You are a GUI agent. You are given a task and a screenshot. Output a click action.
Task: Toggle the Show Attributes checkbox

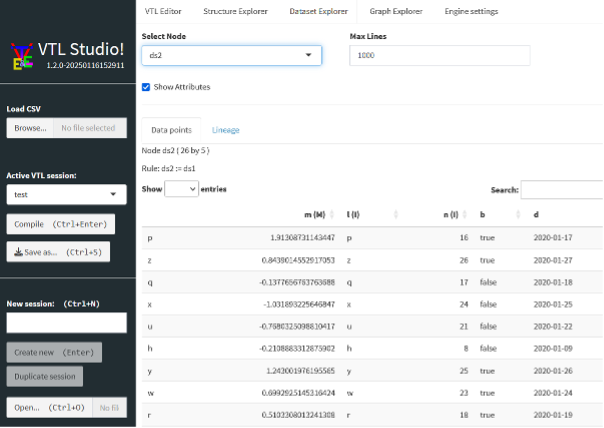pyautogui.click(x=147, y=87)
